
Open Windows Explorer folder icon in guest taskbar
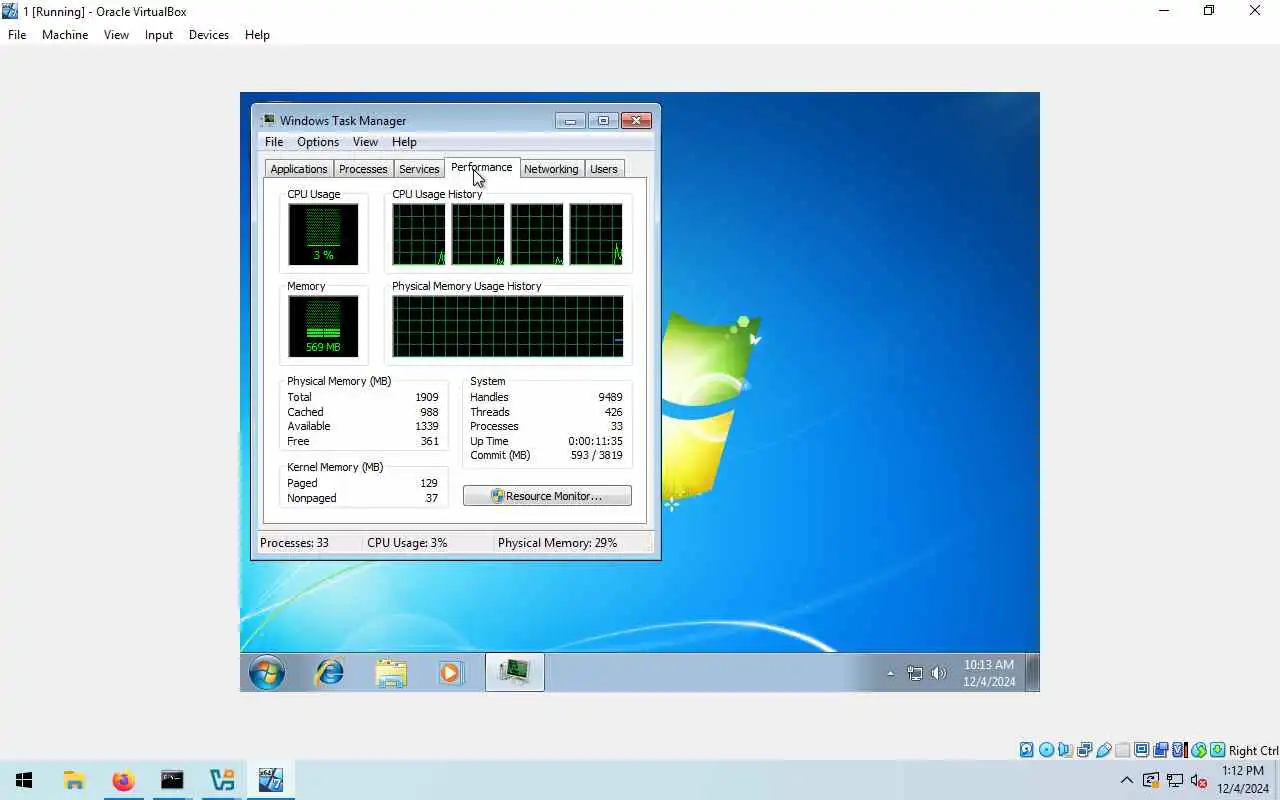[391, 673]
